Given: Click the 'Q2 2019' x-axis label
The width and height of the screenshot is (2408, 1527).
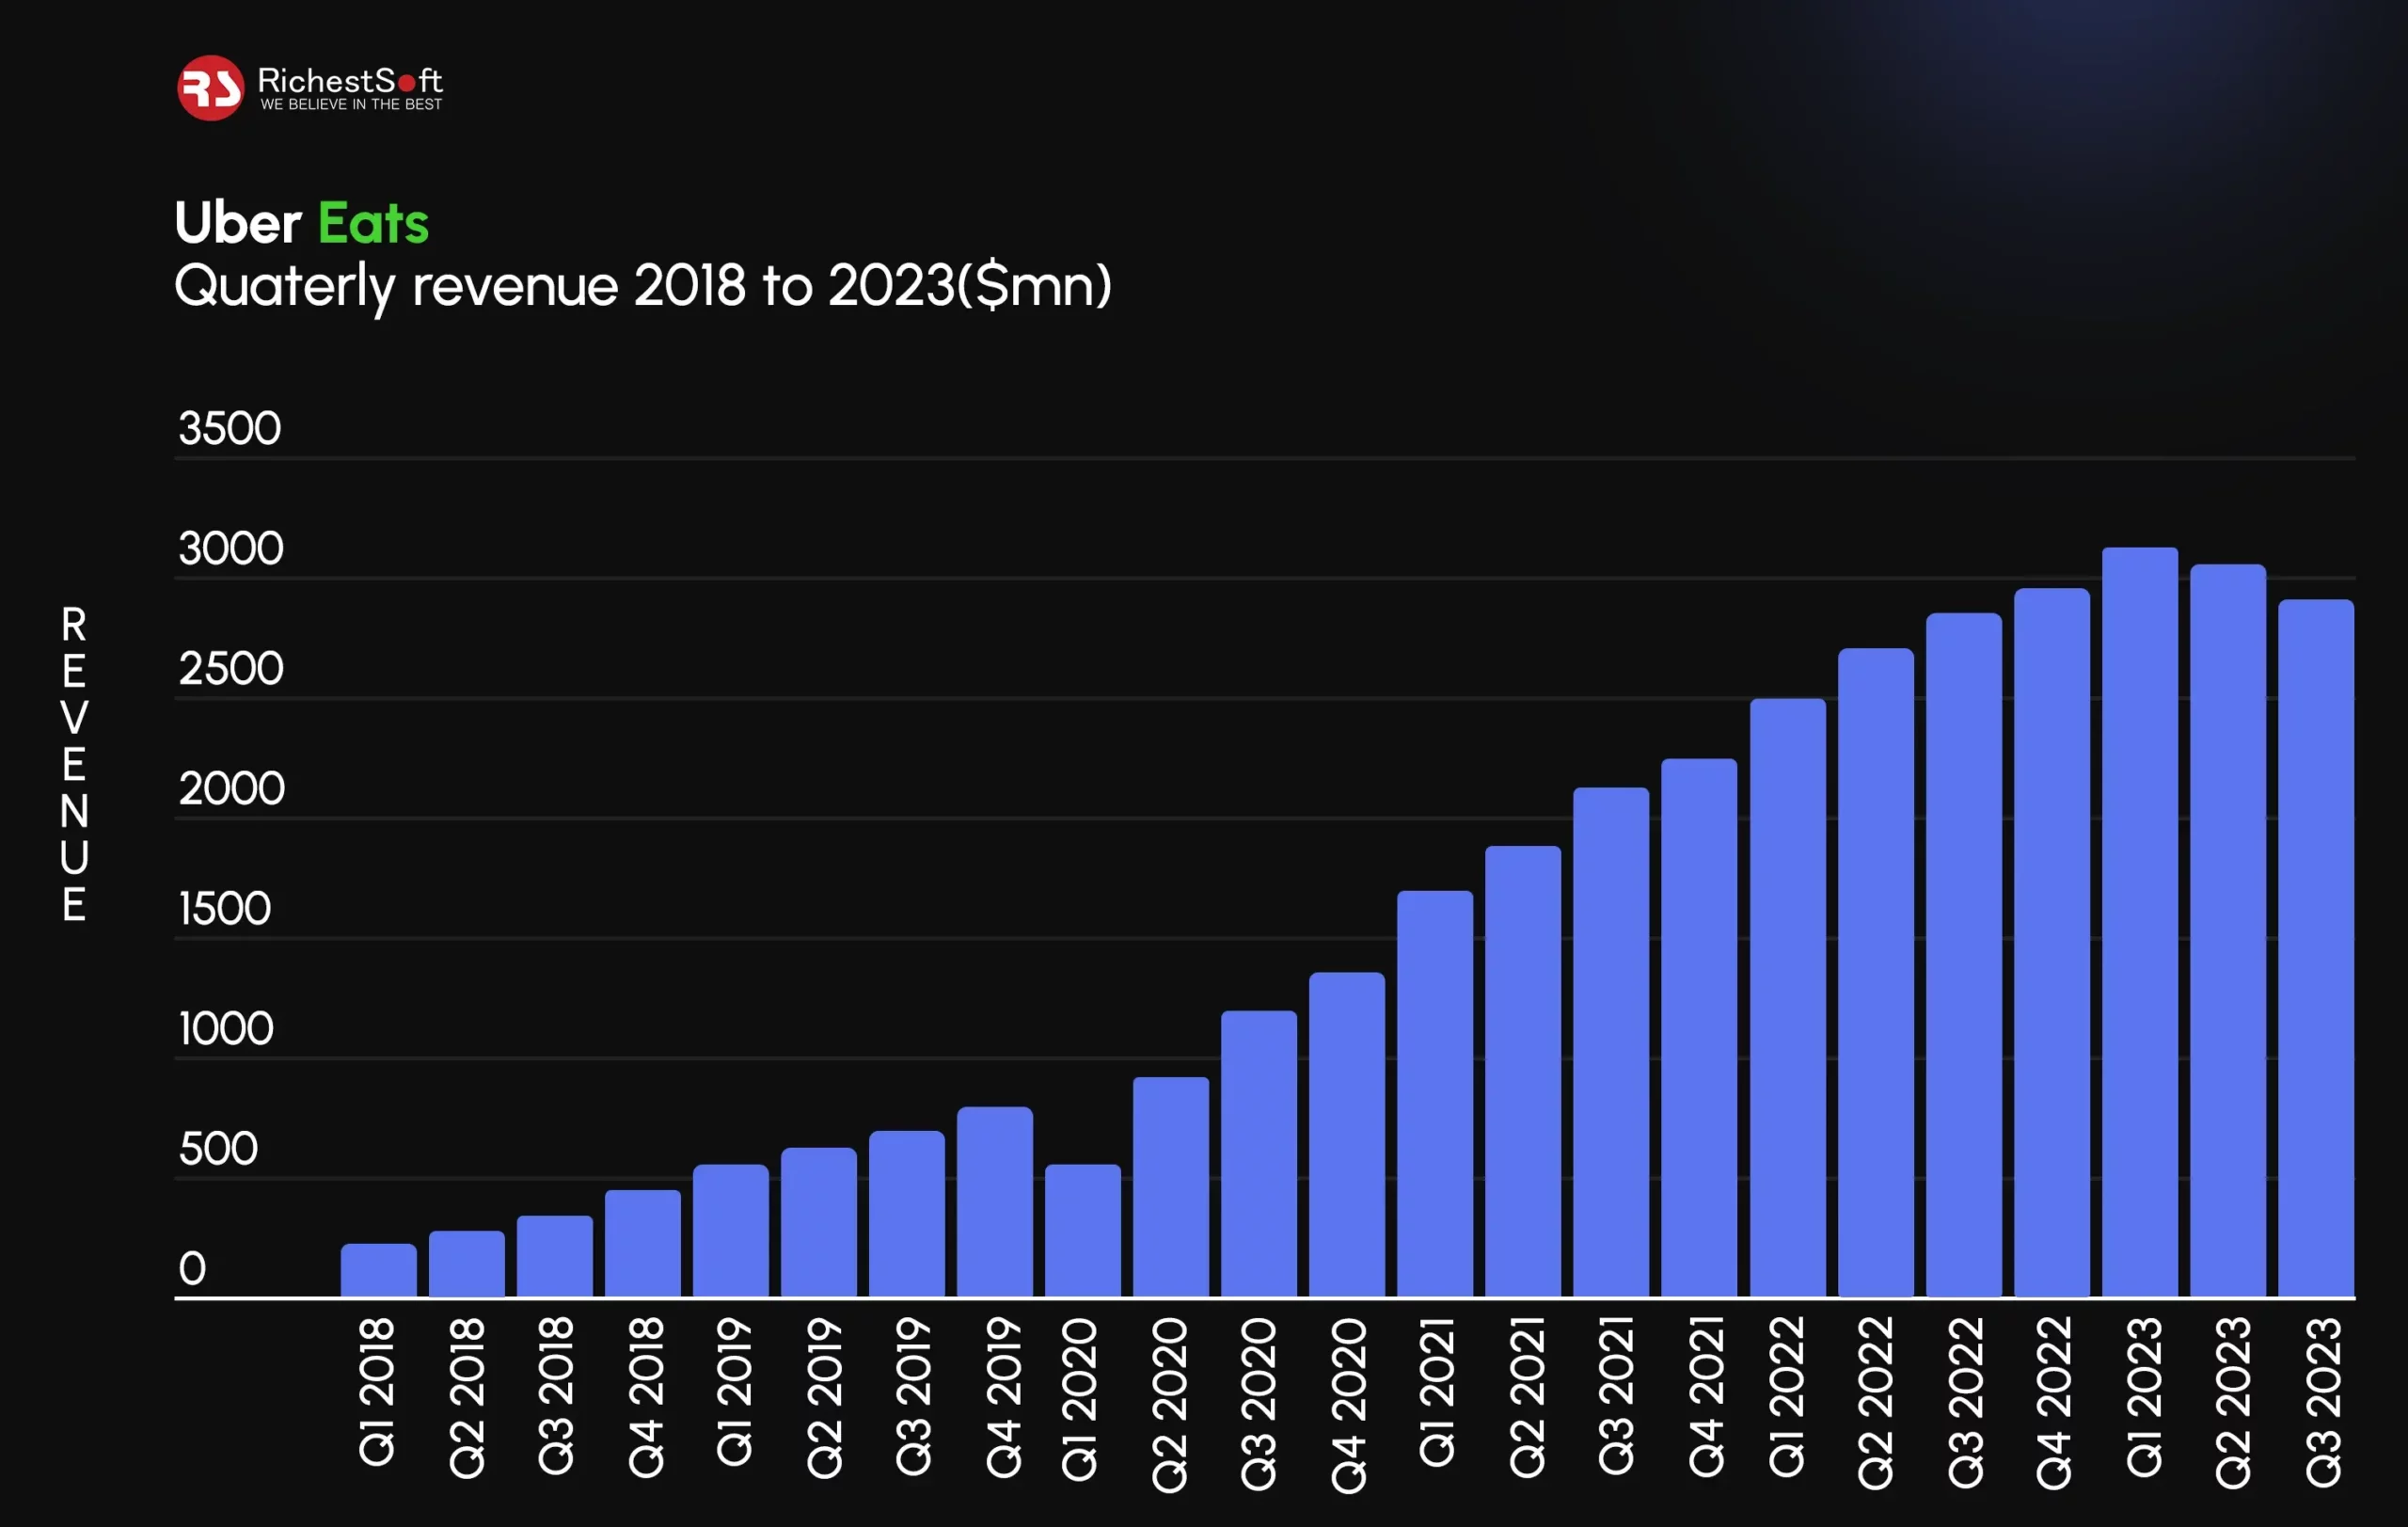Looking at the screenshot, I should point(825,1397).
